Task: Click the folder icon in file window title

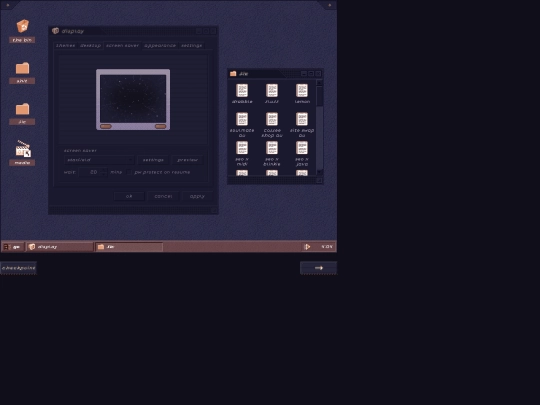Action: tap(233, 74)
